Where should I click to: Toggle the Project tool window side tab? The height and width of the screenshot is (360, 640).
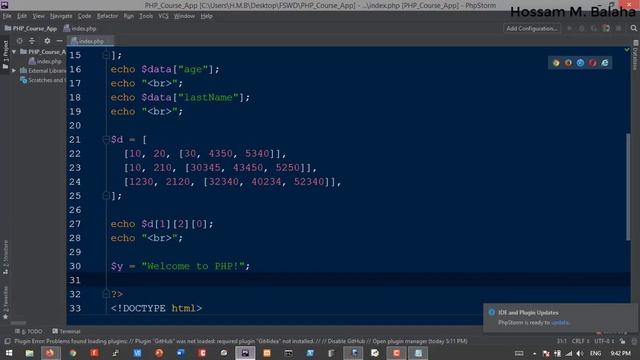coord(5,55)
